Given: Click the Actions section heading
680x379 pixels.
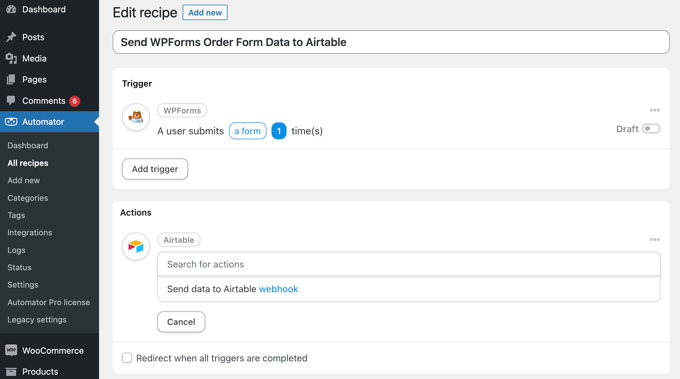Looking at the screenshot, I should [136, 212].
